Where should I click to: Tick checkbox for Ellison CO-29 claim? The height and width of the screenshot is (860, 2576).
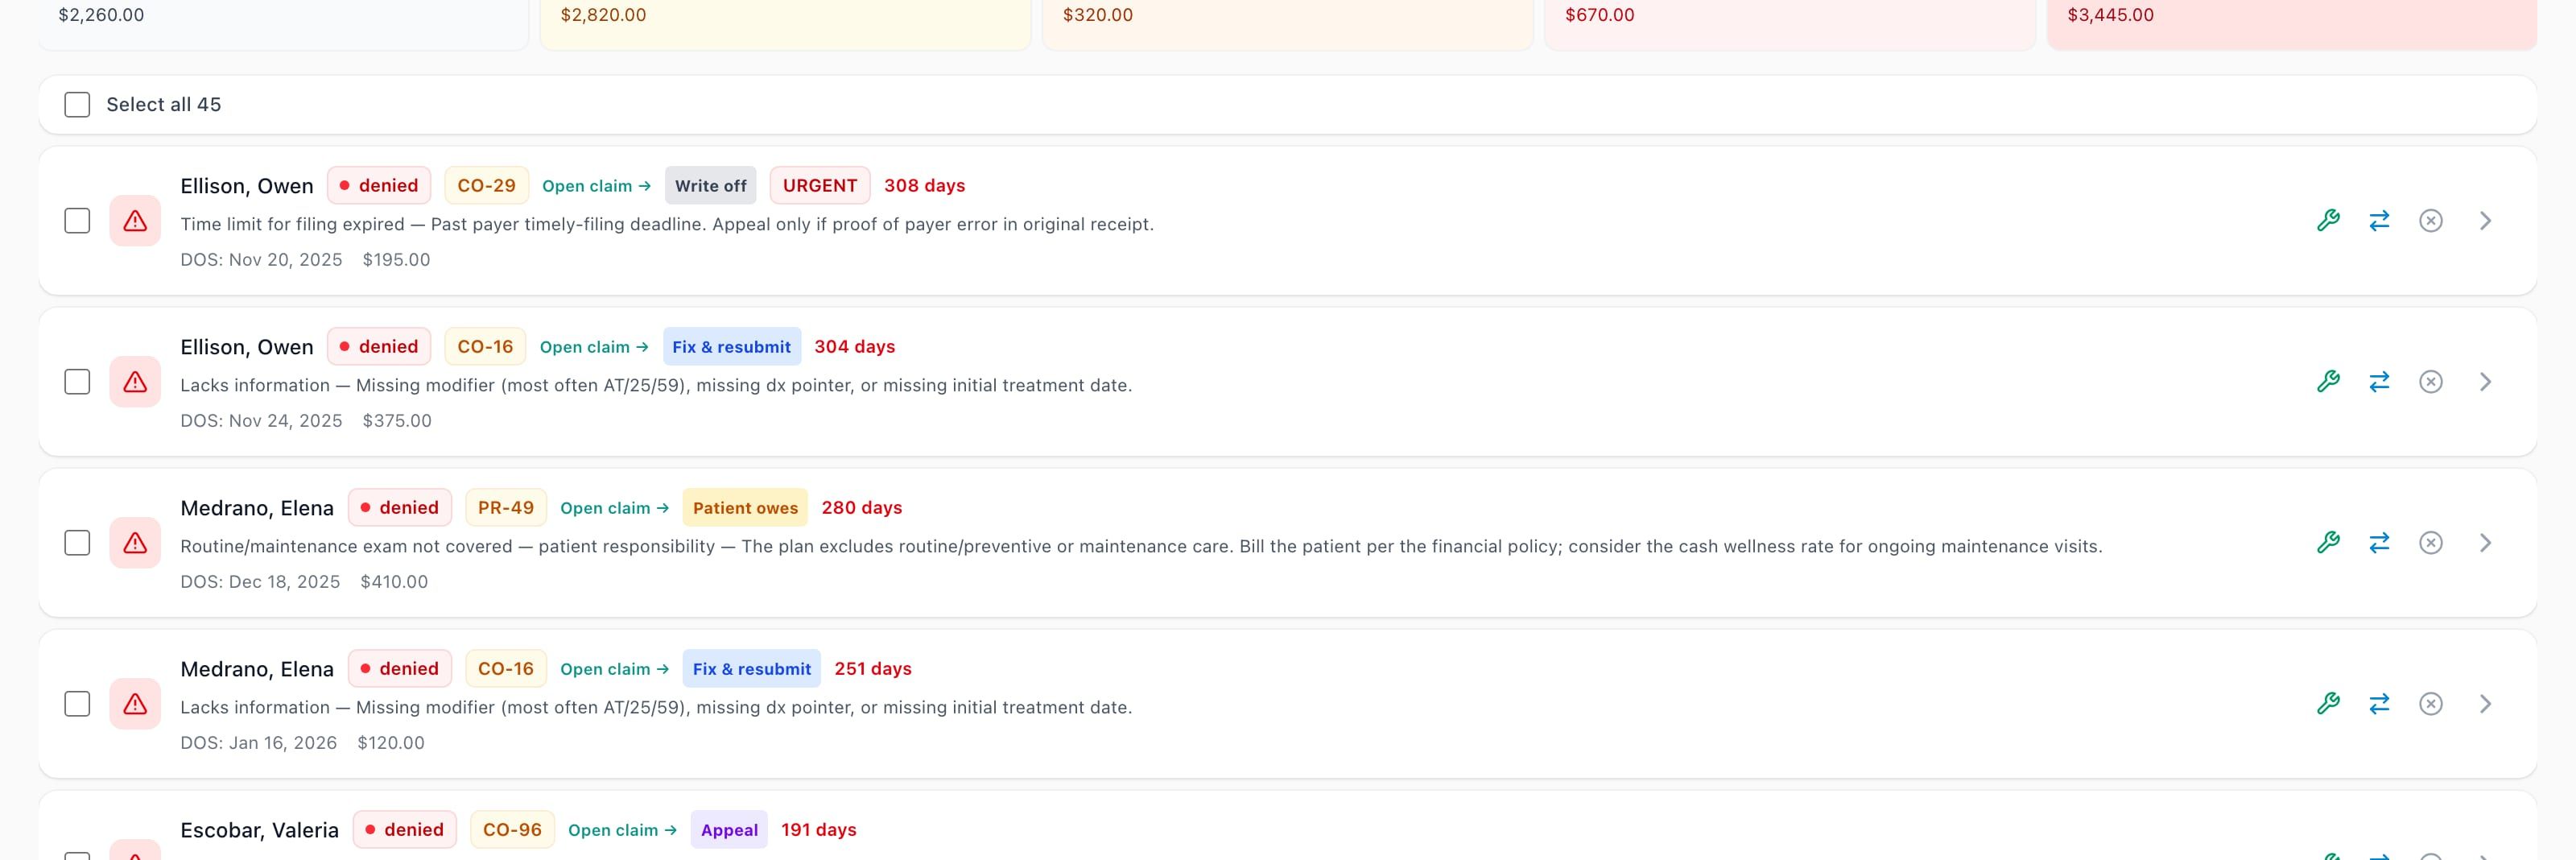pyautogui.click(x=77, y=221)
